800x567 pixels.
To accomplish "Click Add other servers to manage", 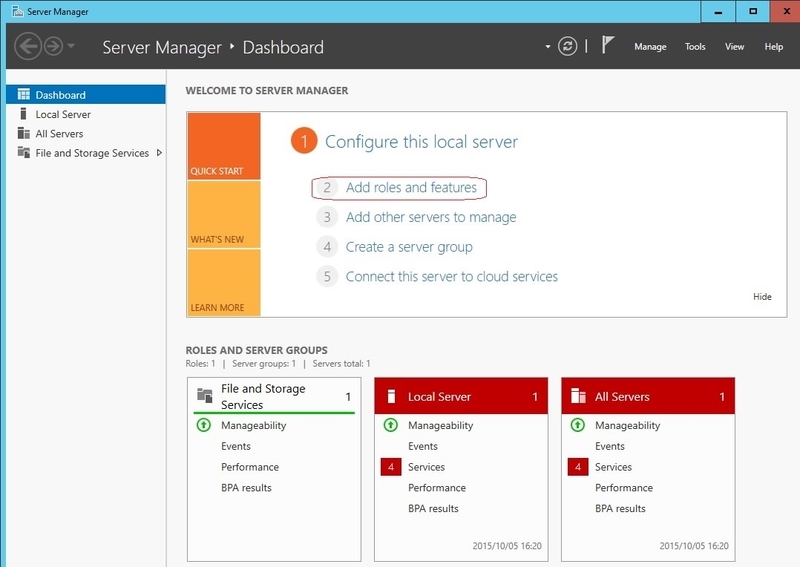I will click(x=431, y=217).
